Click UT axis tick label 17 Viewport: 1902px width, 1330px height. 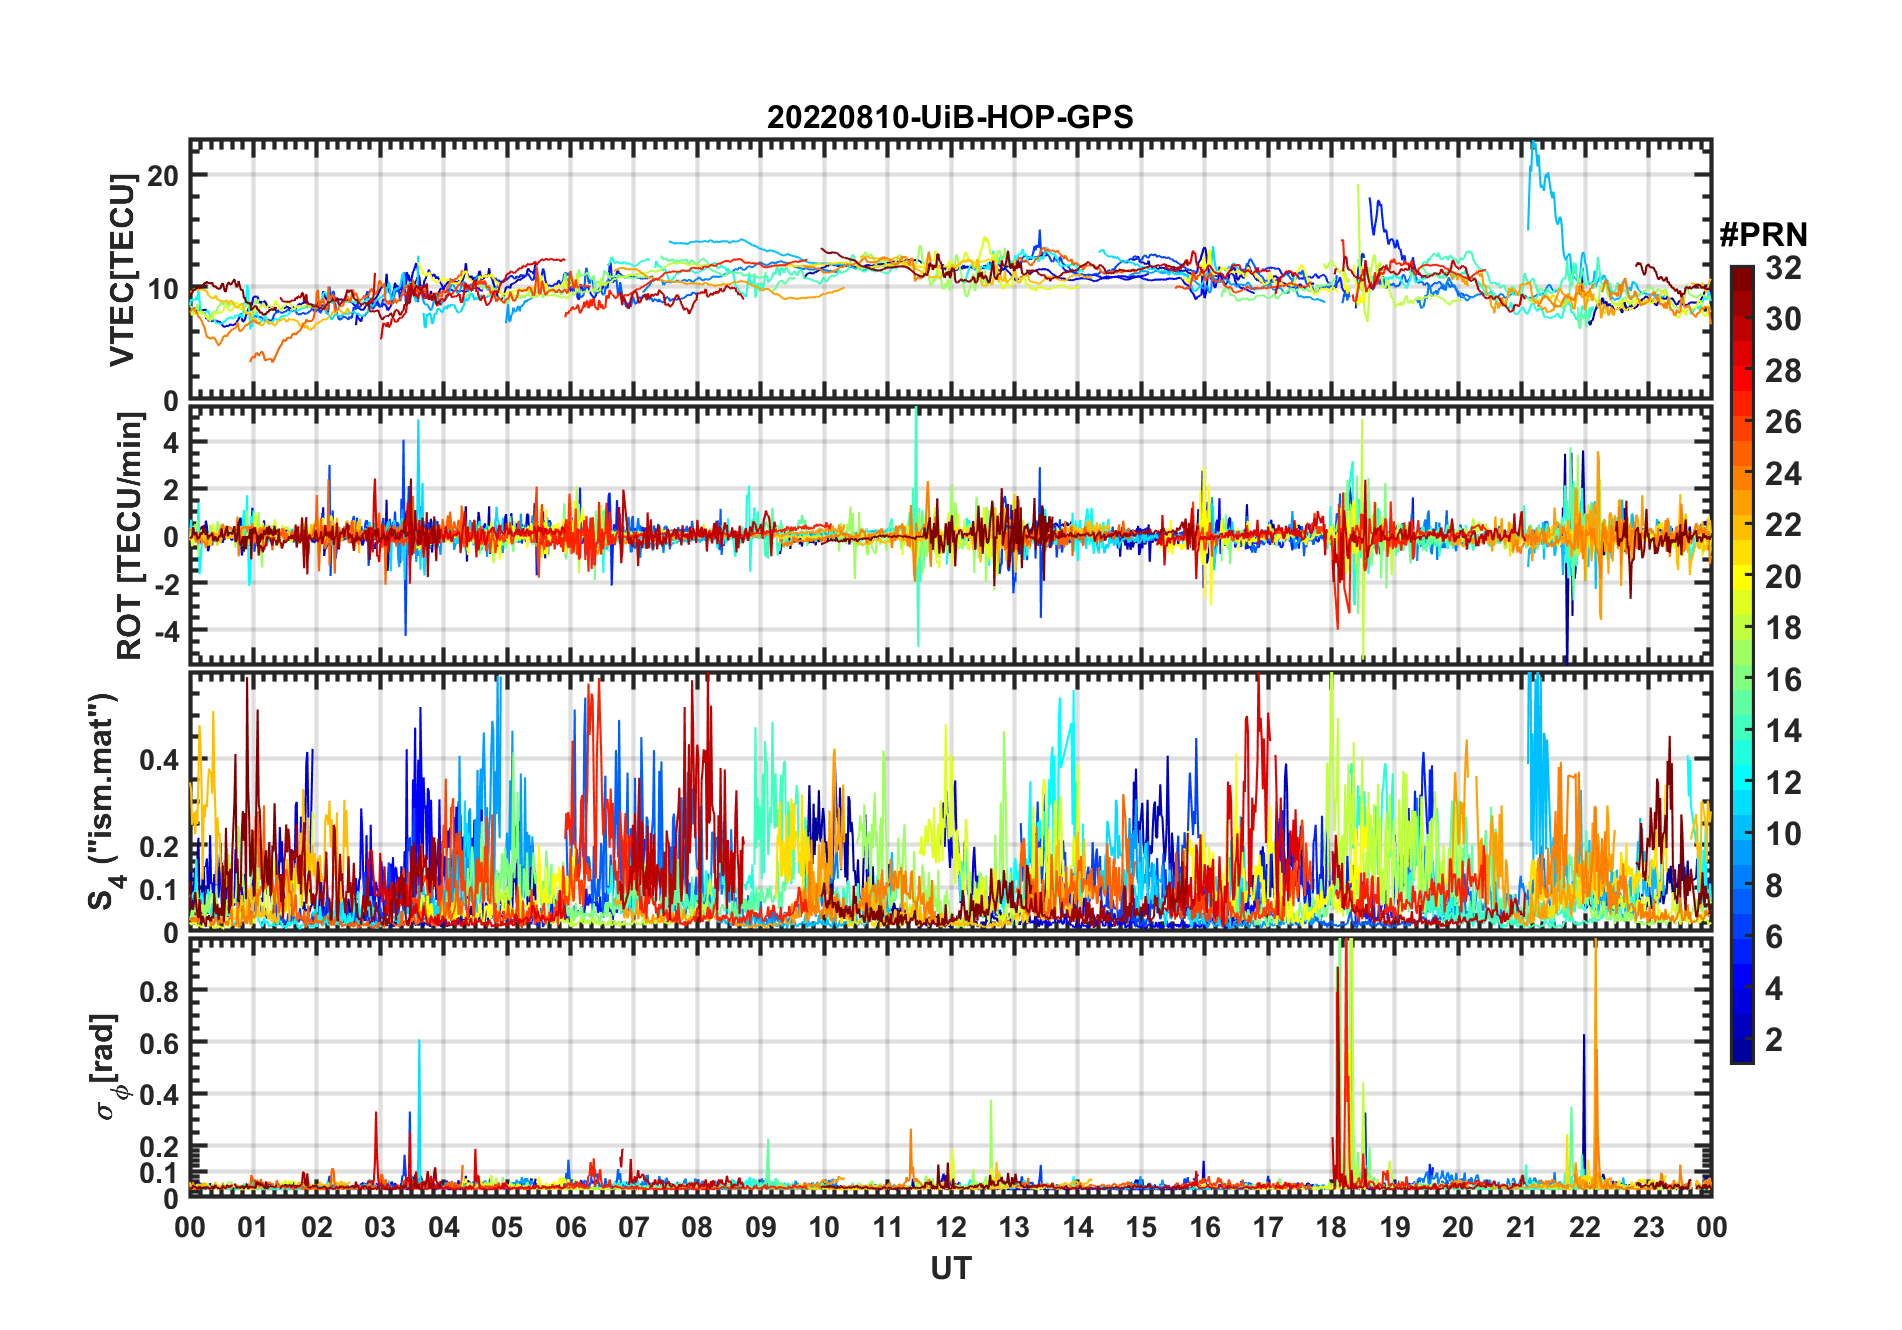tap(1268, 1227)
